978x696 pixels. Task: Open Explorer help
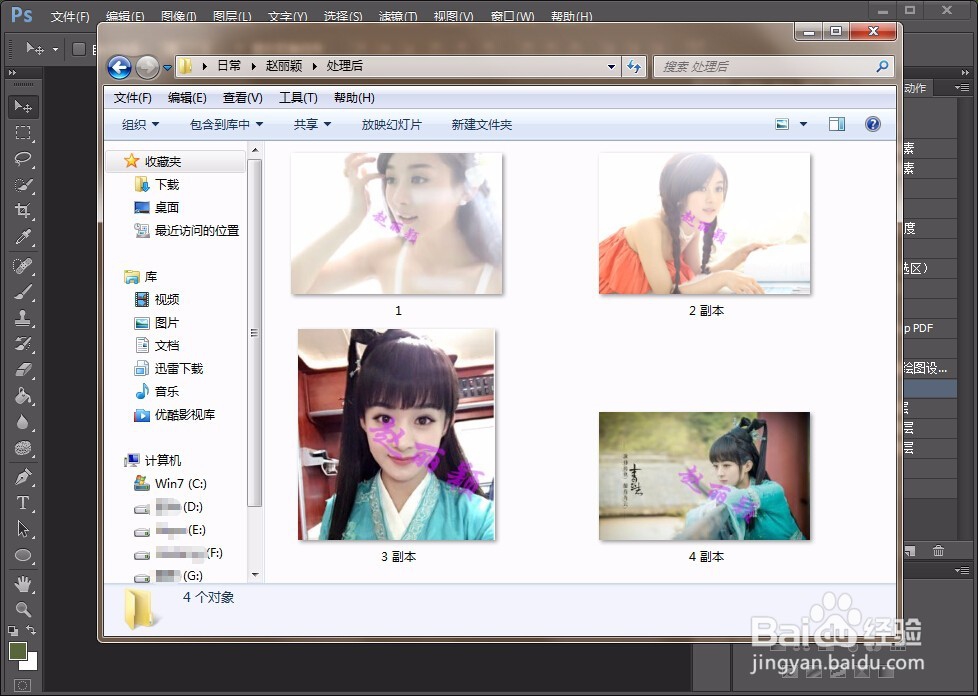point(873,124)
